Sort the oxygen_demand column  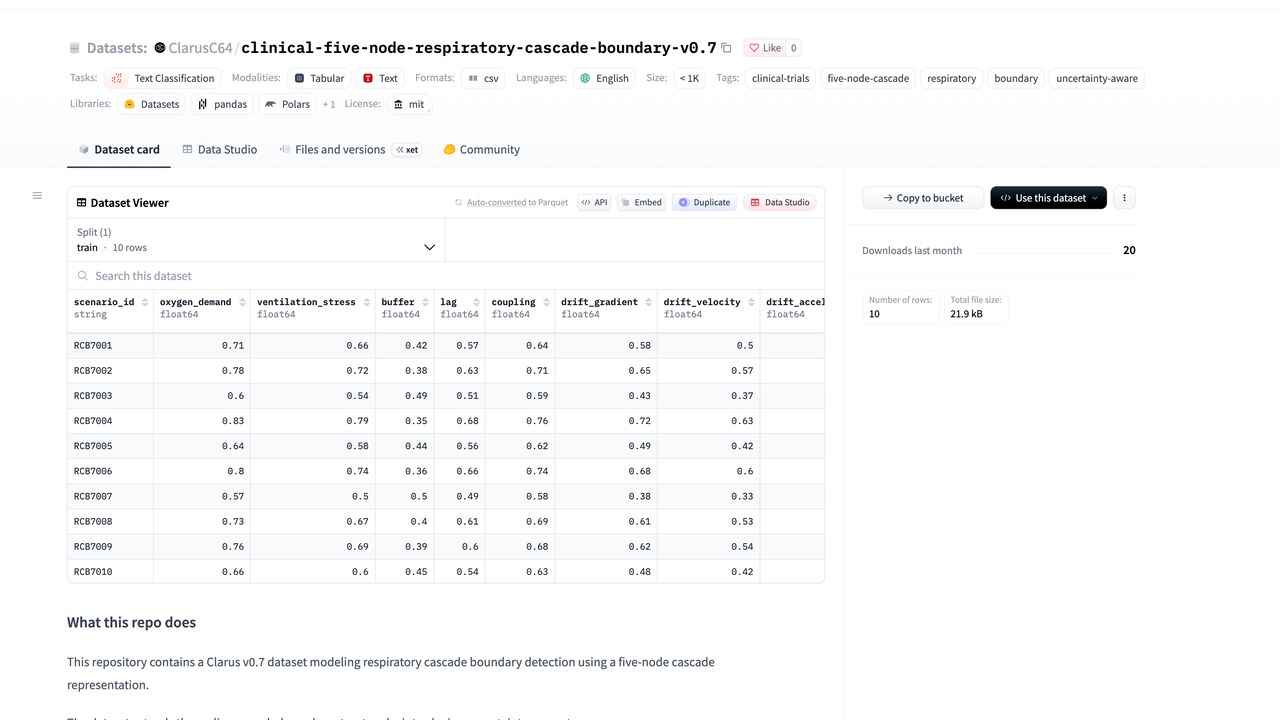(x=241, y=302)
